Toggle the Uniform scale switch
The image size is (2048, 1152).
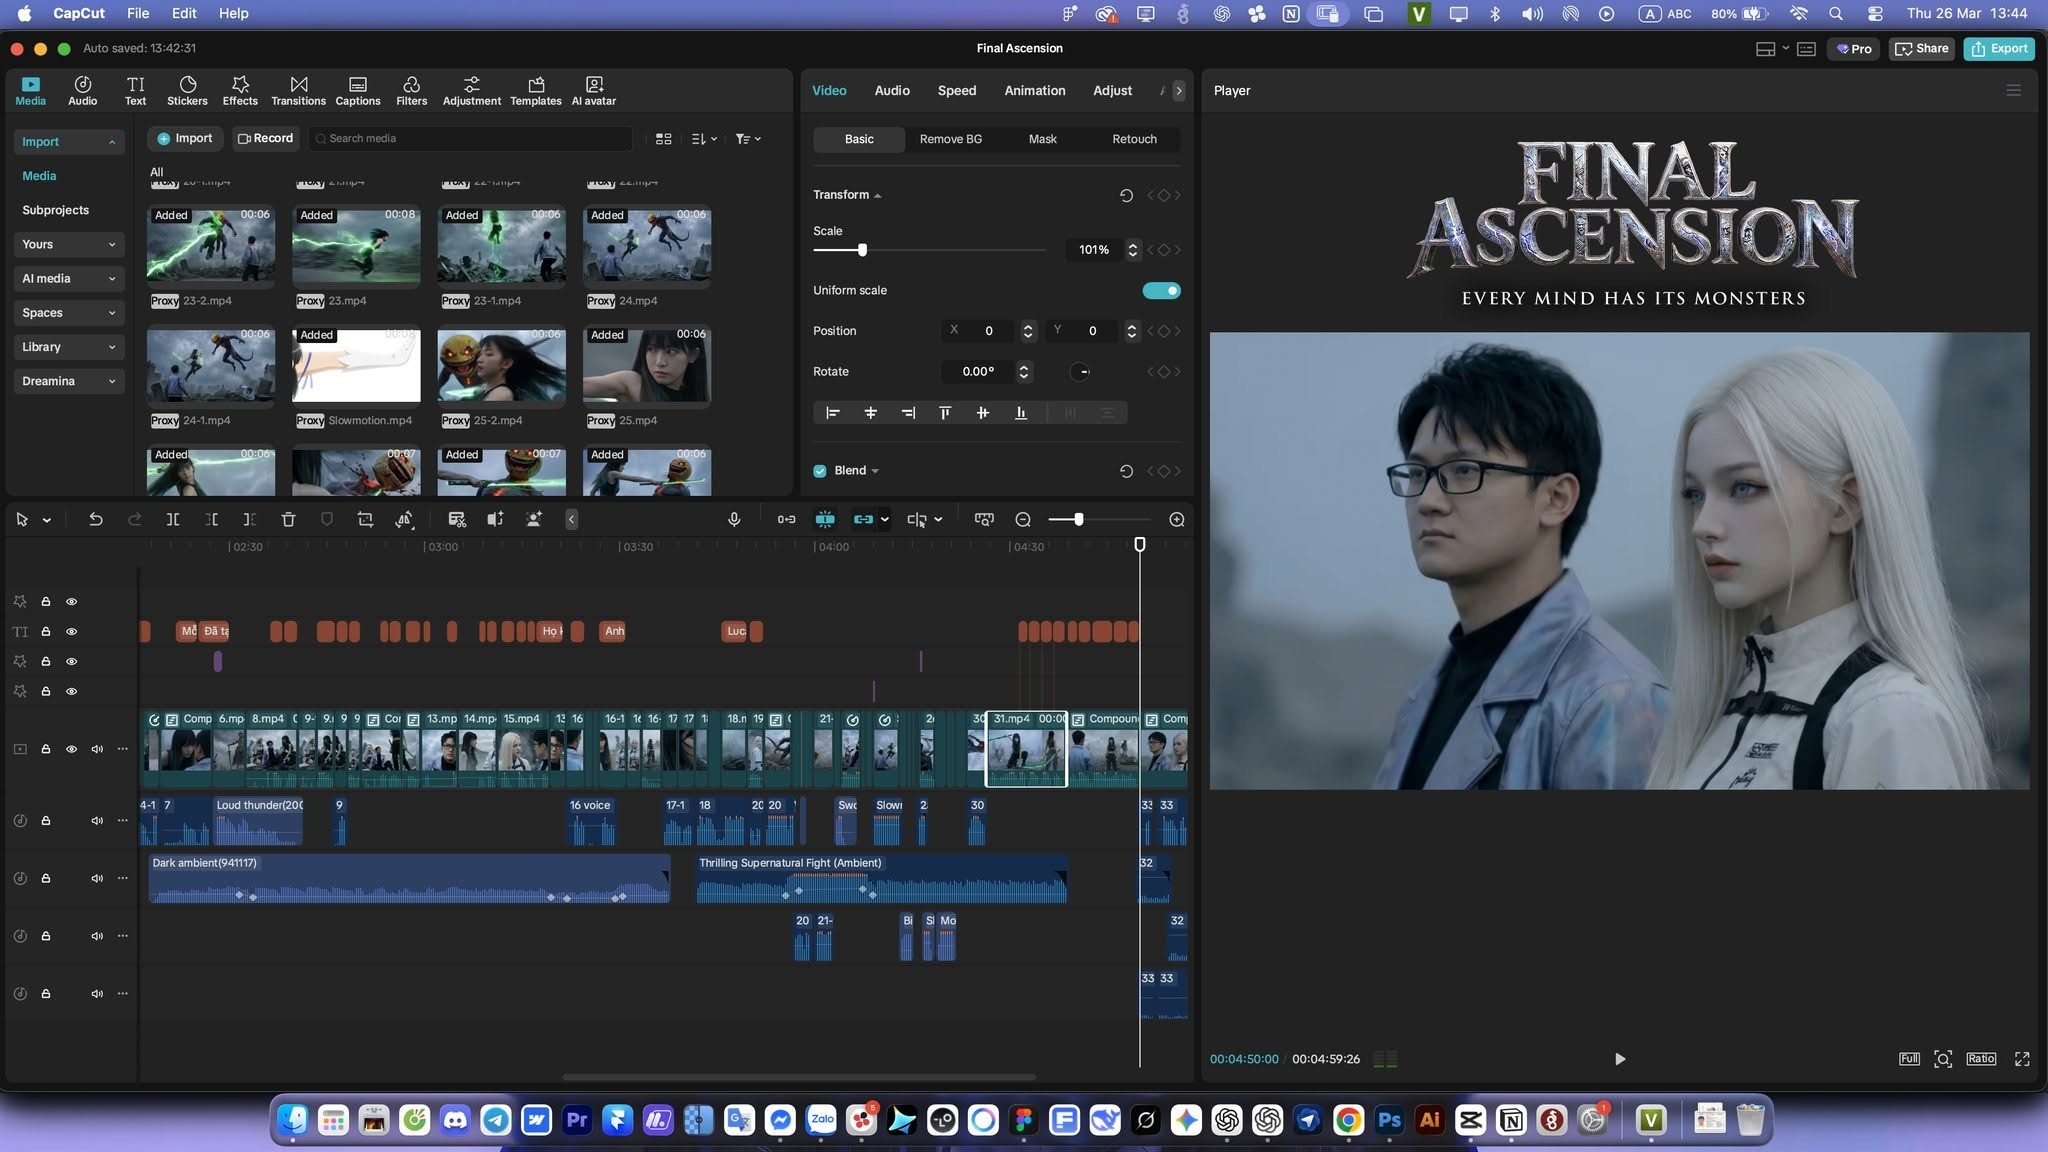click(1161, 291)
